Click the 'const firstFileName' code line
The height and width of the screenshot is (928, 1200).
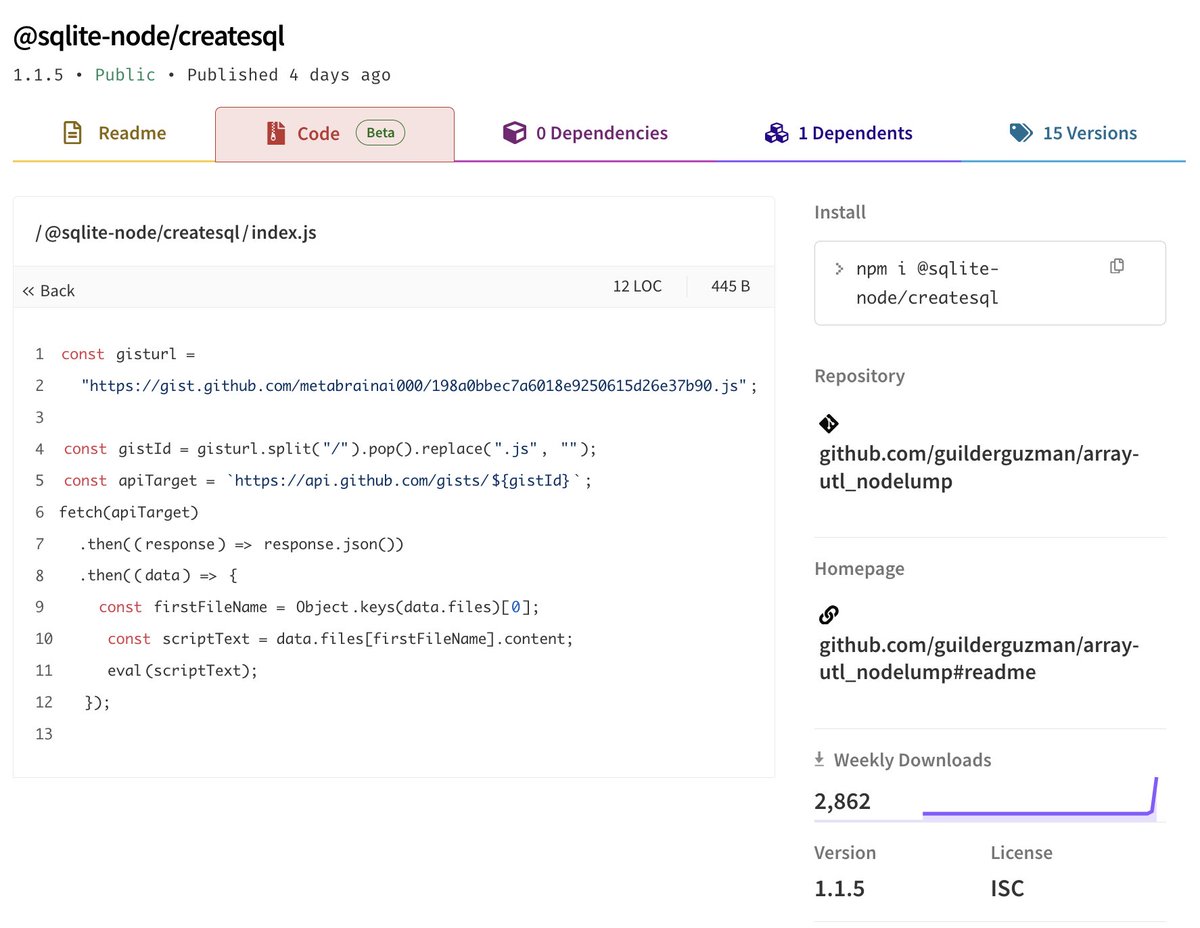pos(319,607)
